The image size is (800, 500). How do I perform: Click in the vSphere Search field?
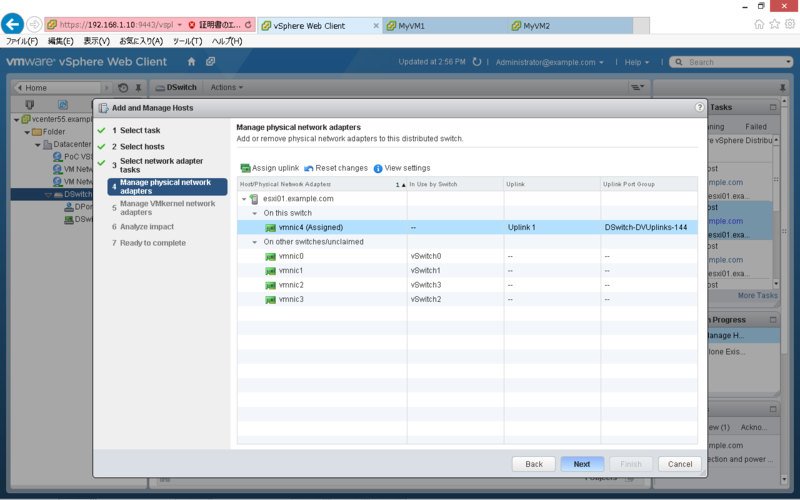point(732,62)
